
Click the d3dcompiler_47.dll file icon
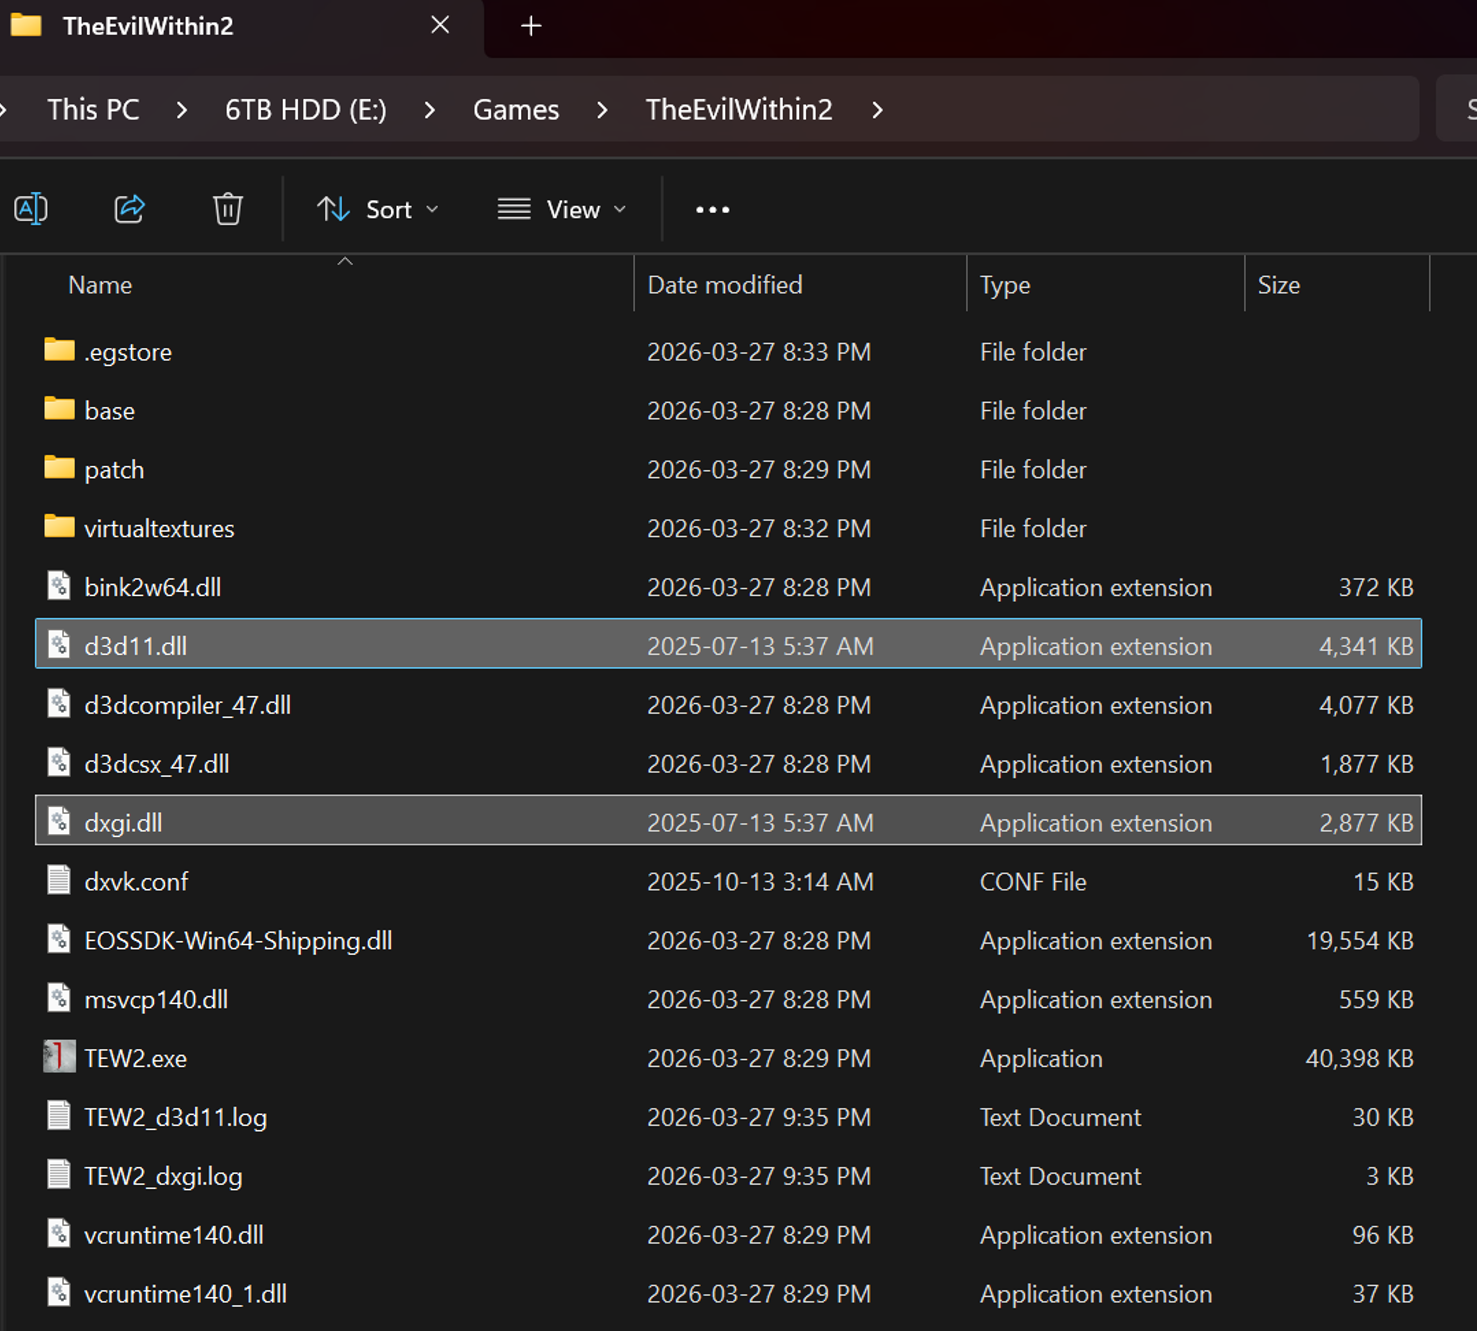coord(60,704)
